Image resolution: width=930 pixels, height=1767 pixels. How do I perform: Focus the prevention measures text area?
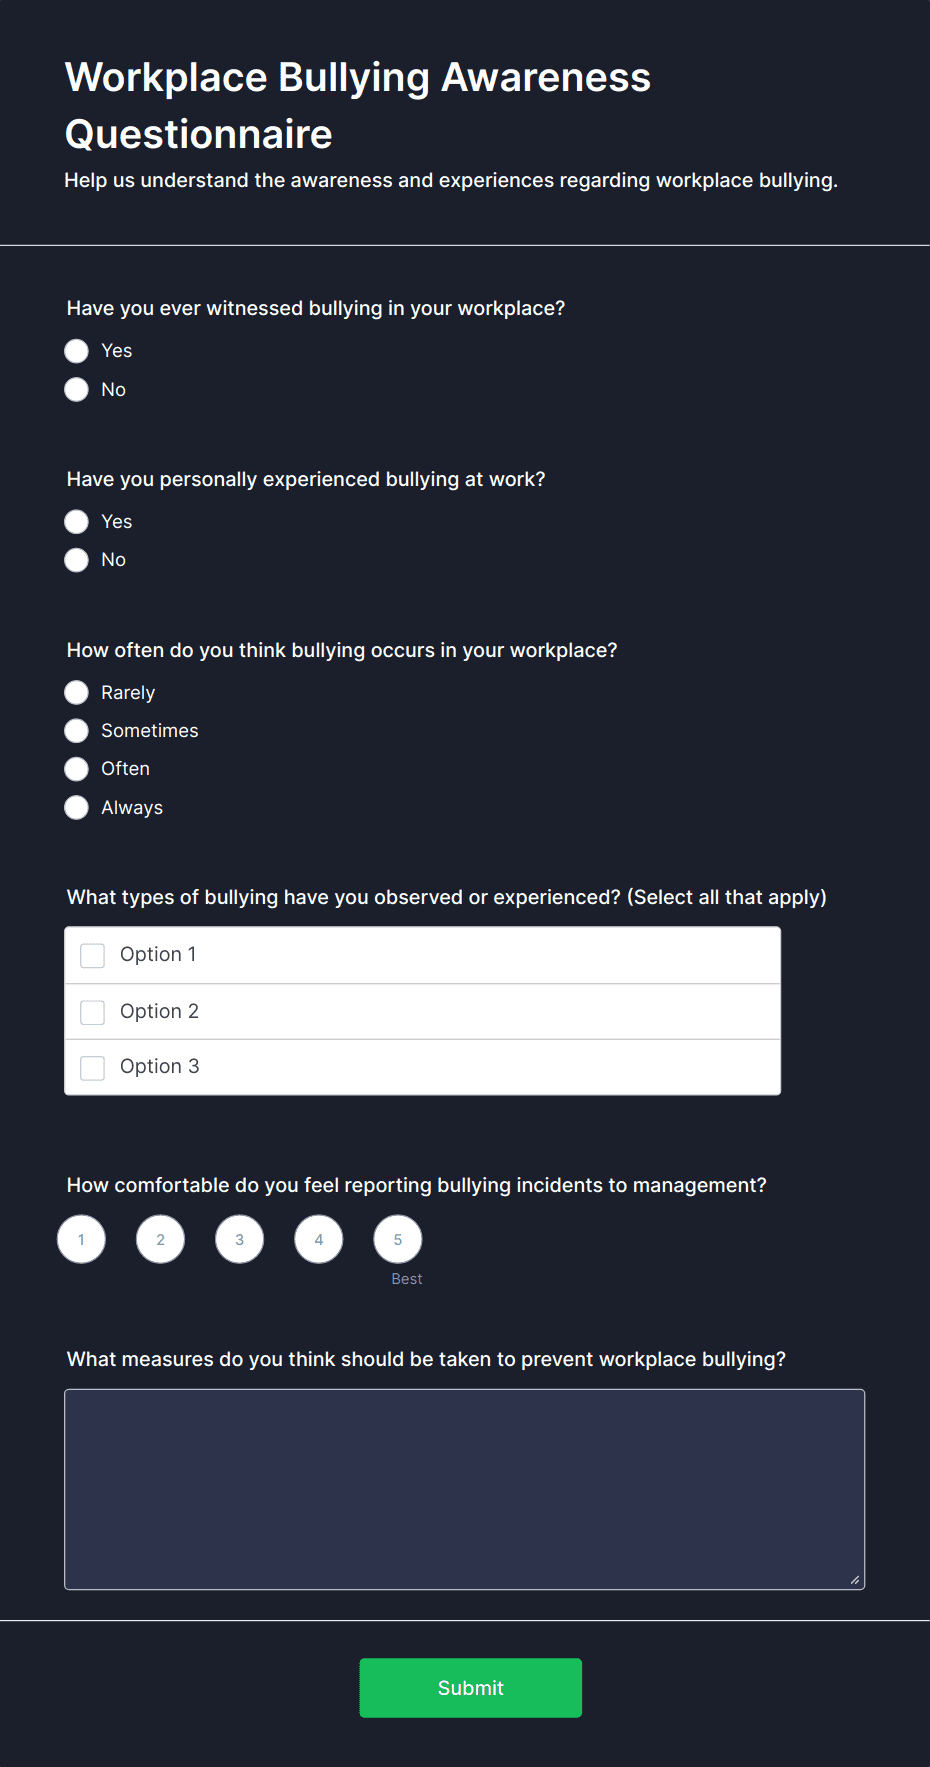[x=464, y=1489]
